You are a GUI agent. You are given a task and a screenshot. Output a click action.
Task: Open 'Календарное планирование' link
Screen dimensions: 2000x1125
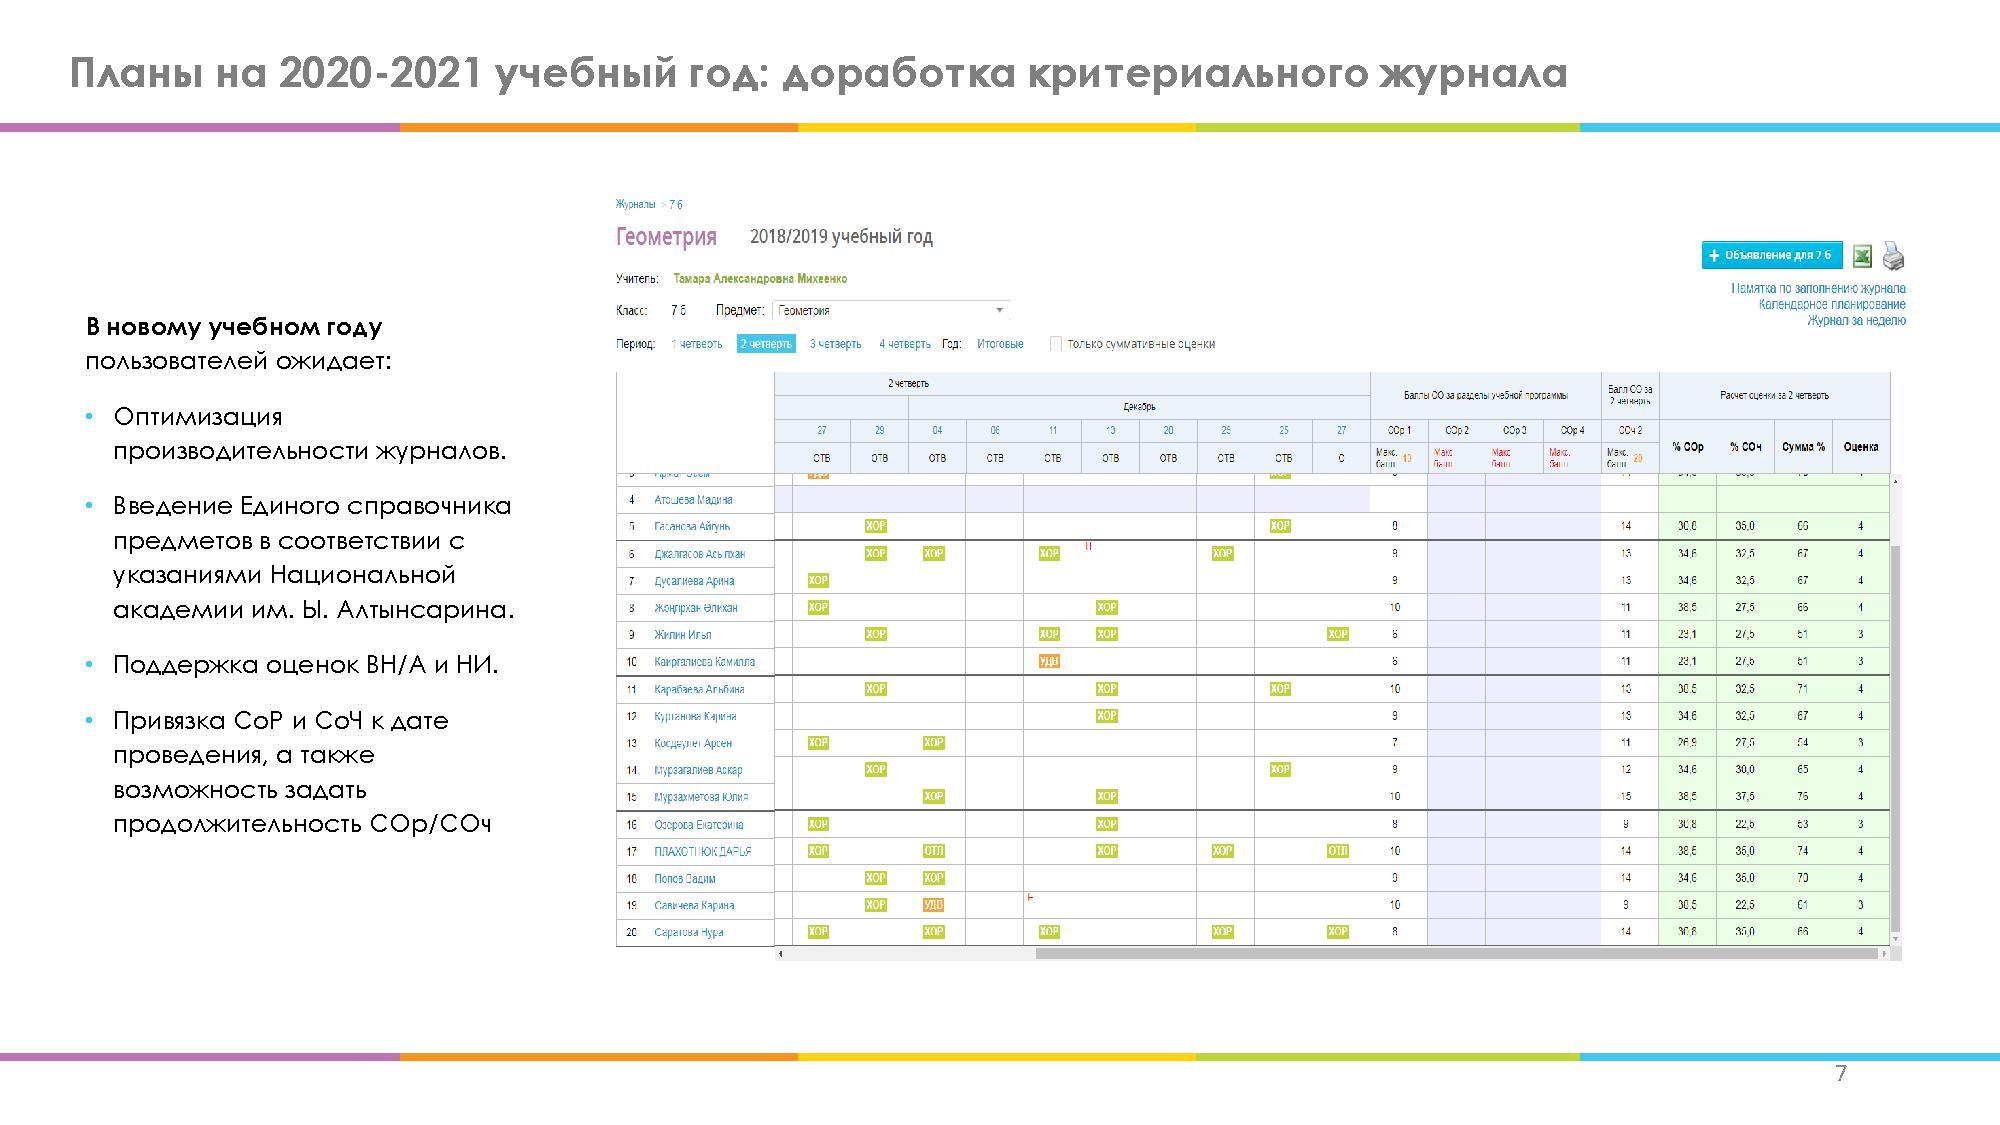[x=1832, y=304]
